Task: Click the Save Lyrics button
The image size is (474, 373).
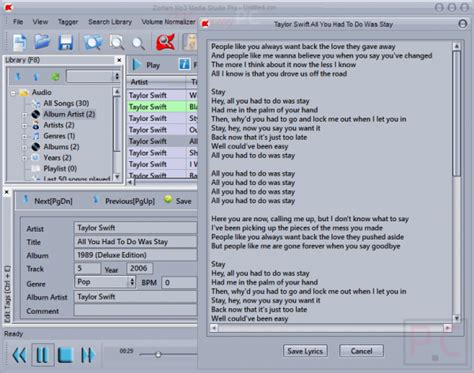Action: [x=305, y=351]
